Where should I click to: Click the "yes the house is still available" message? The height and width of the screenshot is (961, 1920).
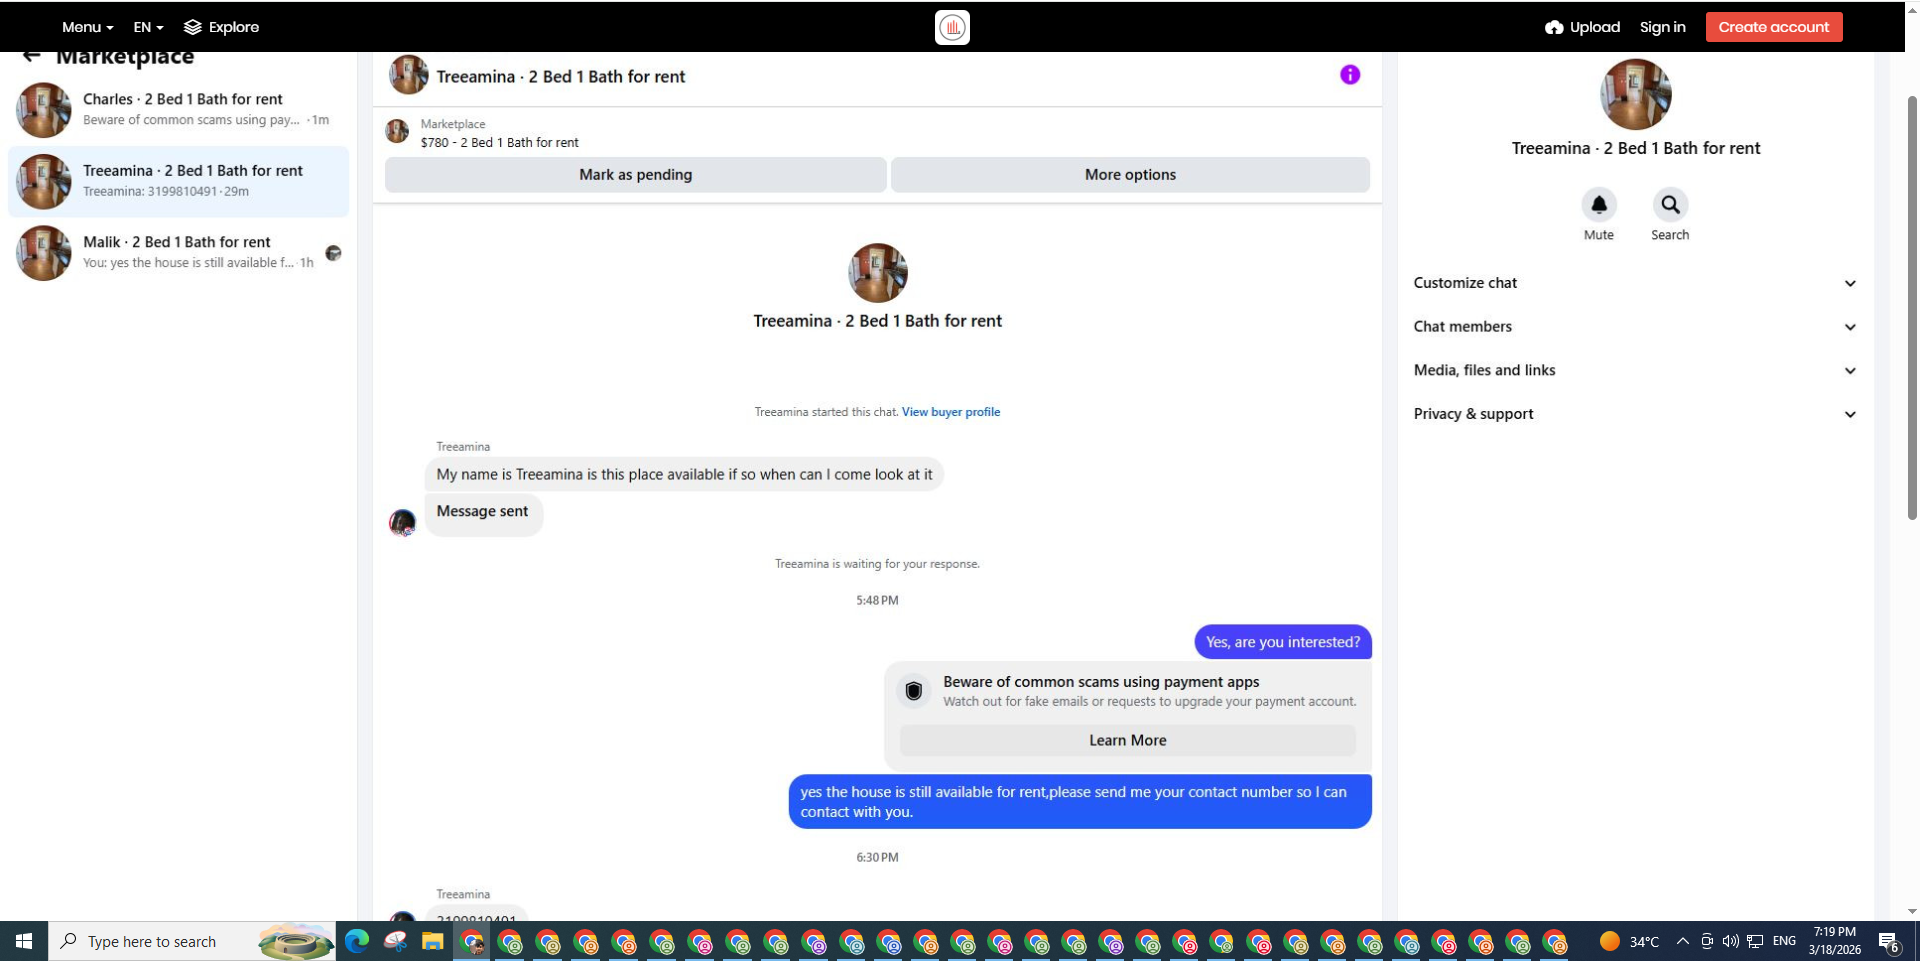pos(1080,802)
